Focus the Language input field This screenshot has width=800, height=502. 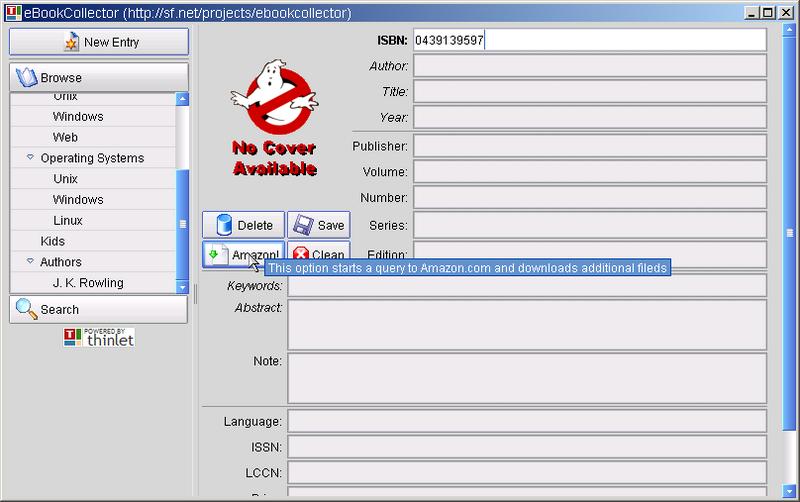(x=527, y=421)
